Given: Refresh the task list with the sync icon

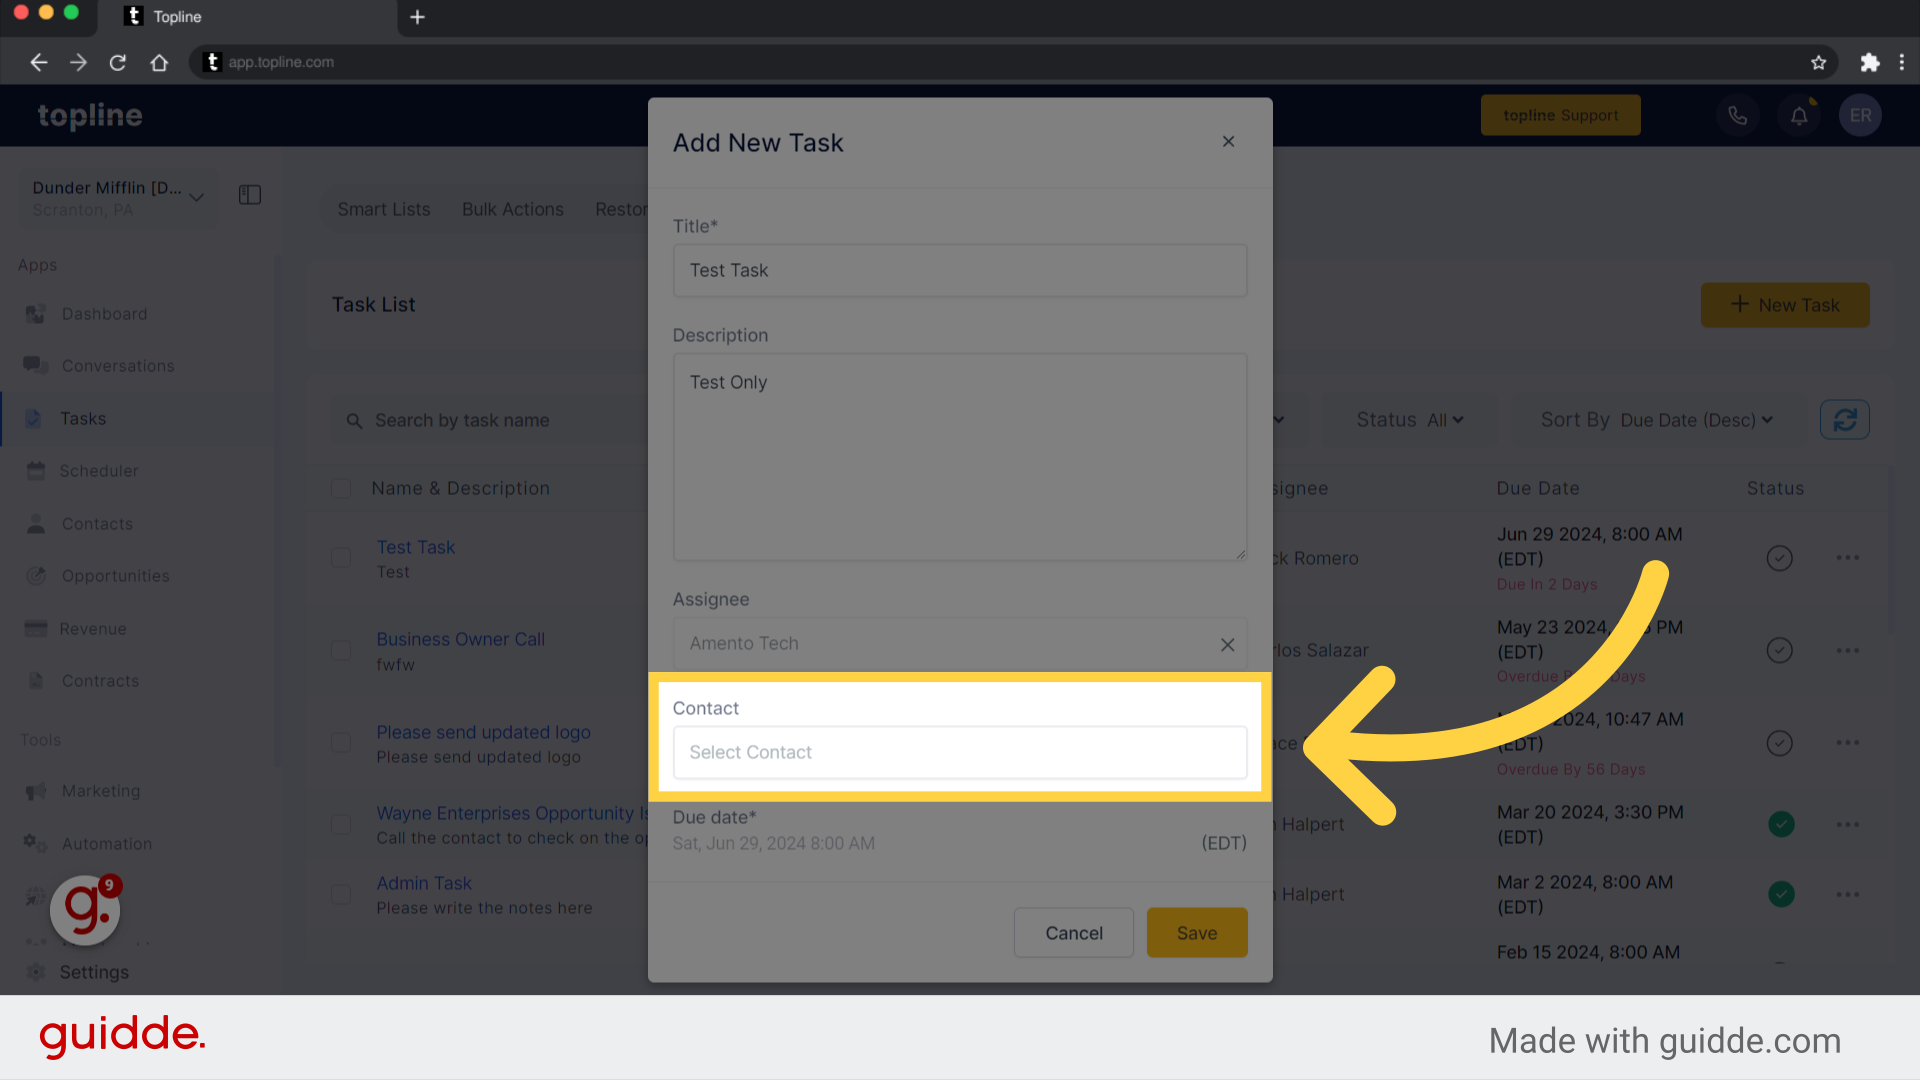Looking at the screenshot, I should 1845,420.
